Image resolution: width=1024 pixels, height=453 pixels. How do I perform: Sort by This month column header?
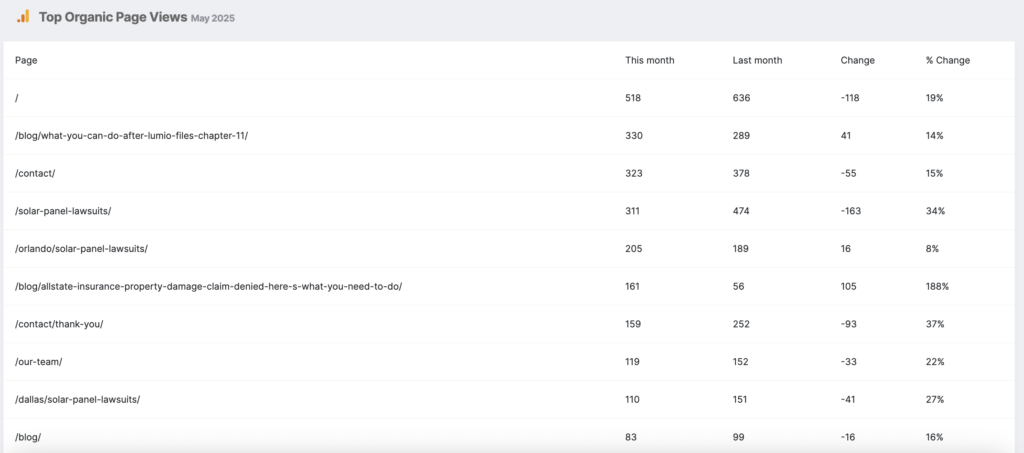point(650,60)
